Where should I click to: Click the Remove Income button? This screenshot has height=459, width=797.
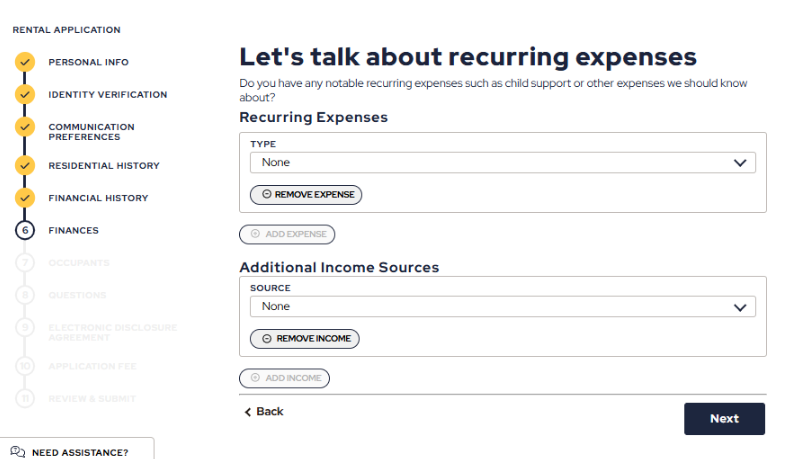304,339
